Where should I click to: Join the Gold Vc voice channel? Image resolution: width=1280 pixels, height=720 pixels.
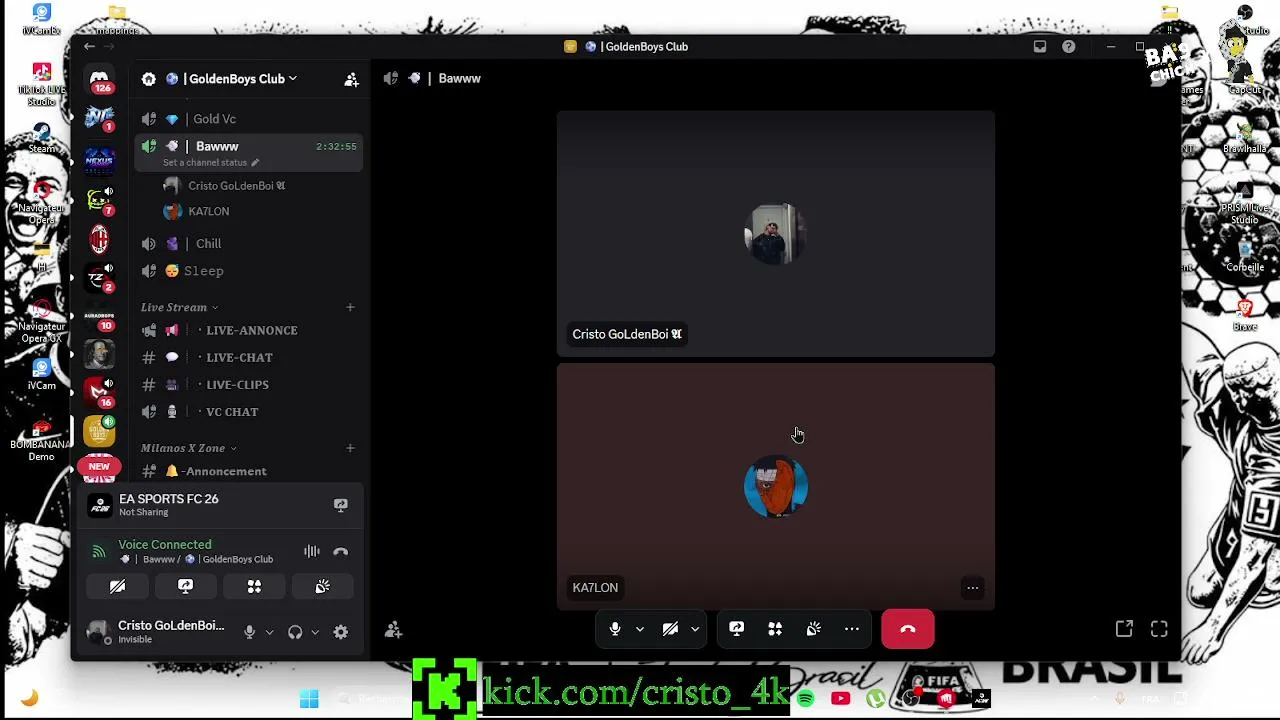(249, 119)
